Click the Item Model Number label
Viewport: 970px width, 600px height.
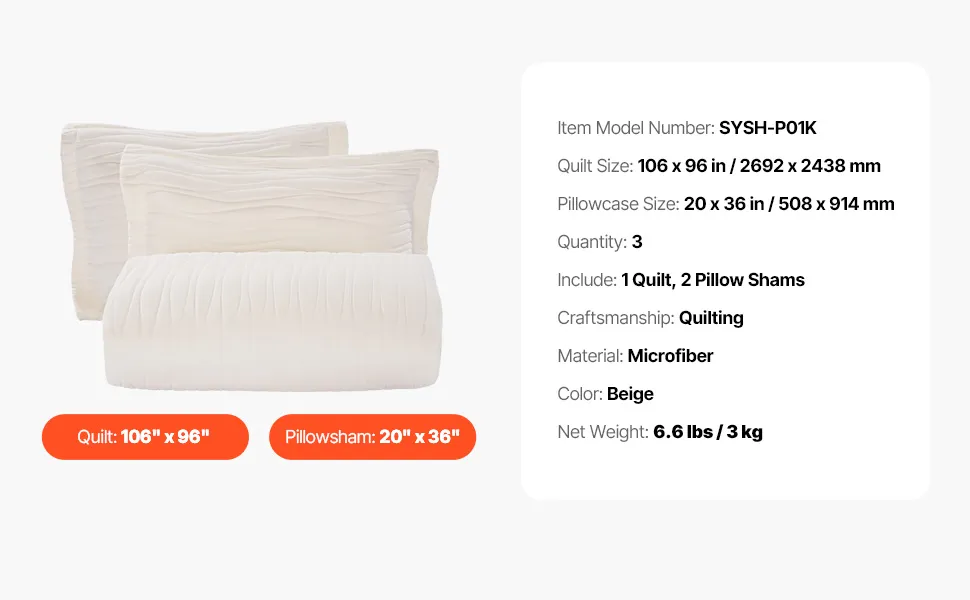[x=636, y=128]
